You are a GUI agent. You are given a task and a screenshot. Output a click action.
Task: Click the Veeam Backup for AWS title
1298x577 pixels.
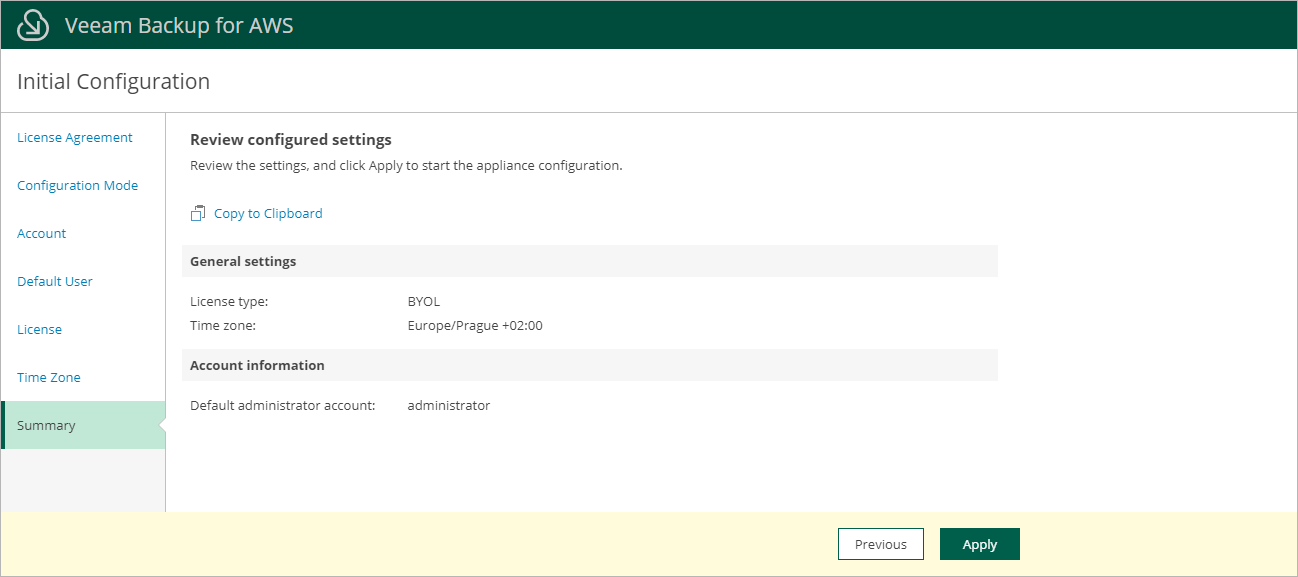179,26
